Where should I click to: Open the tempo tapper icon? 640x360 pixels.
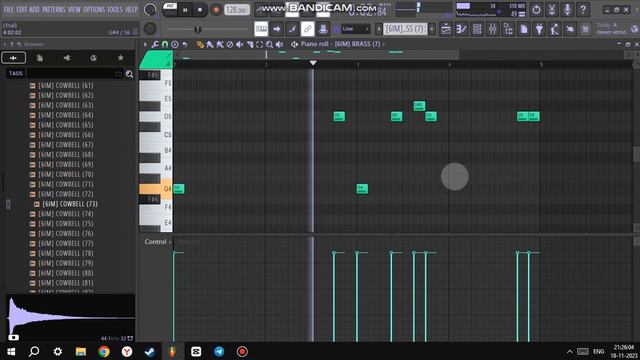[555, 29]
